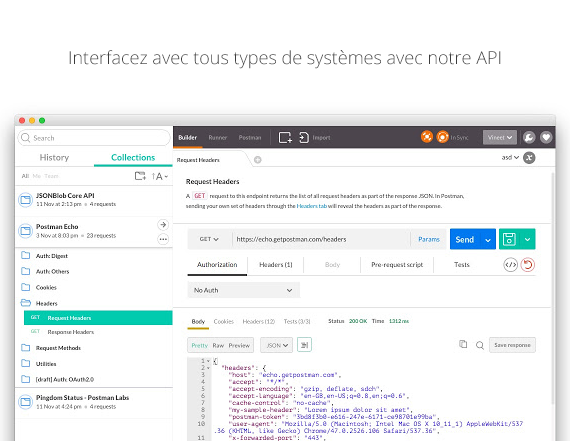Switch to the Collections tab

click(133, 157)
